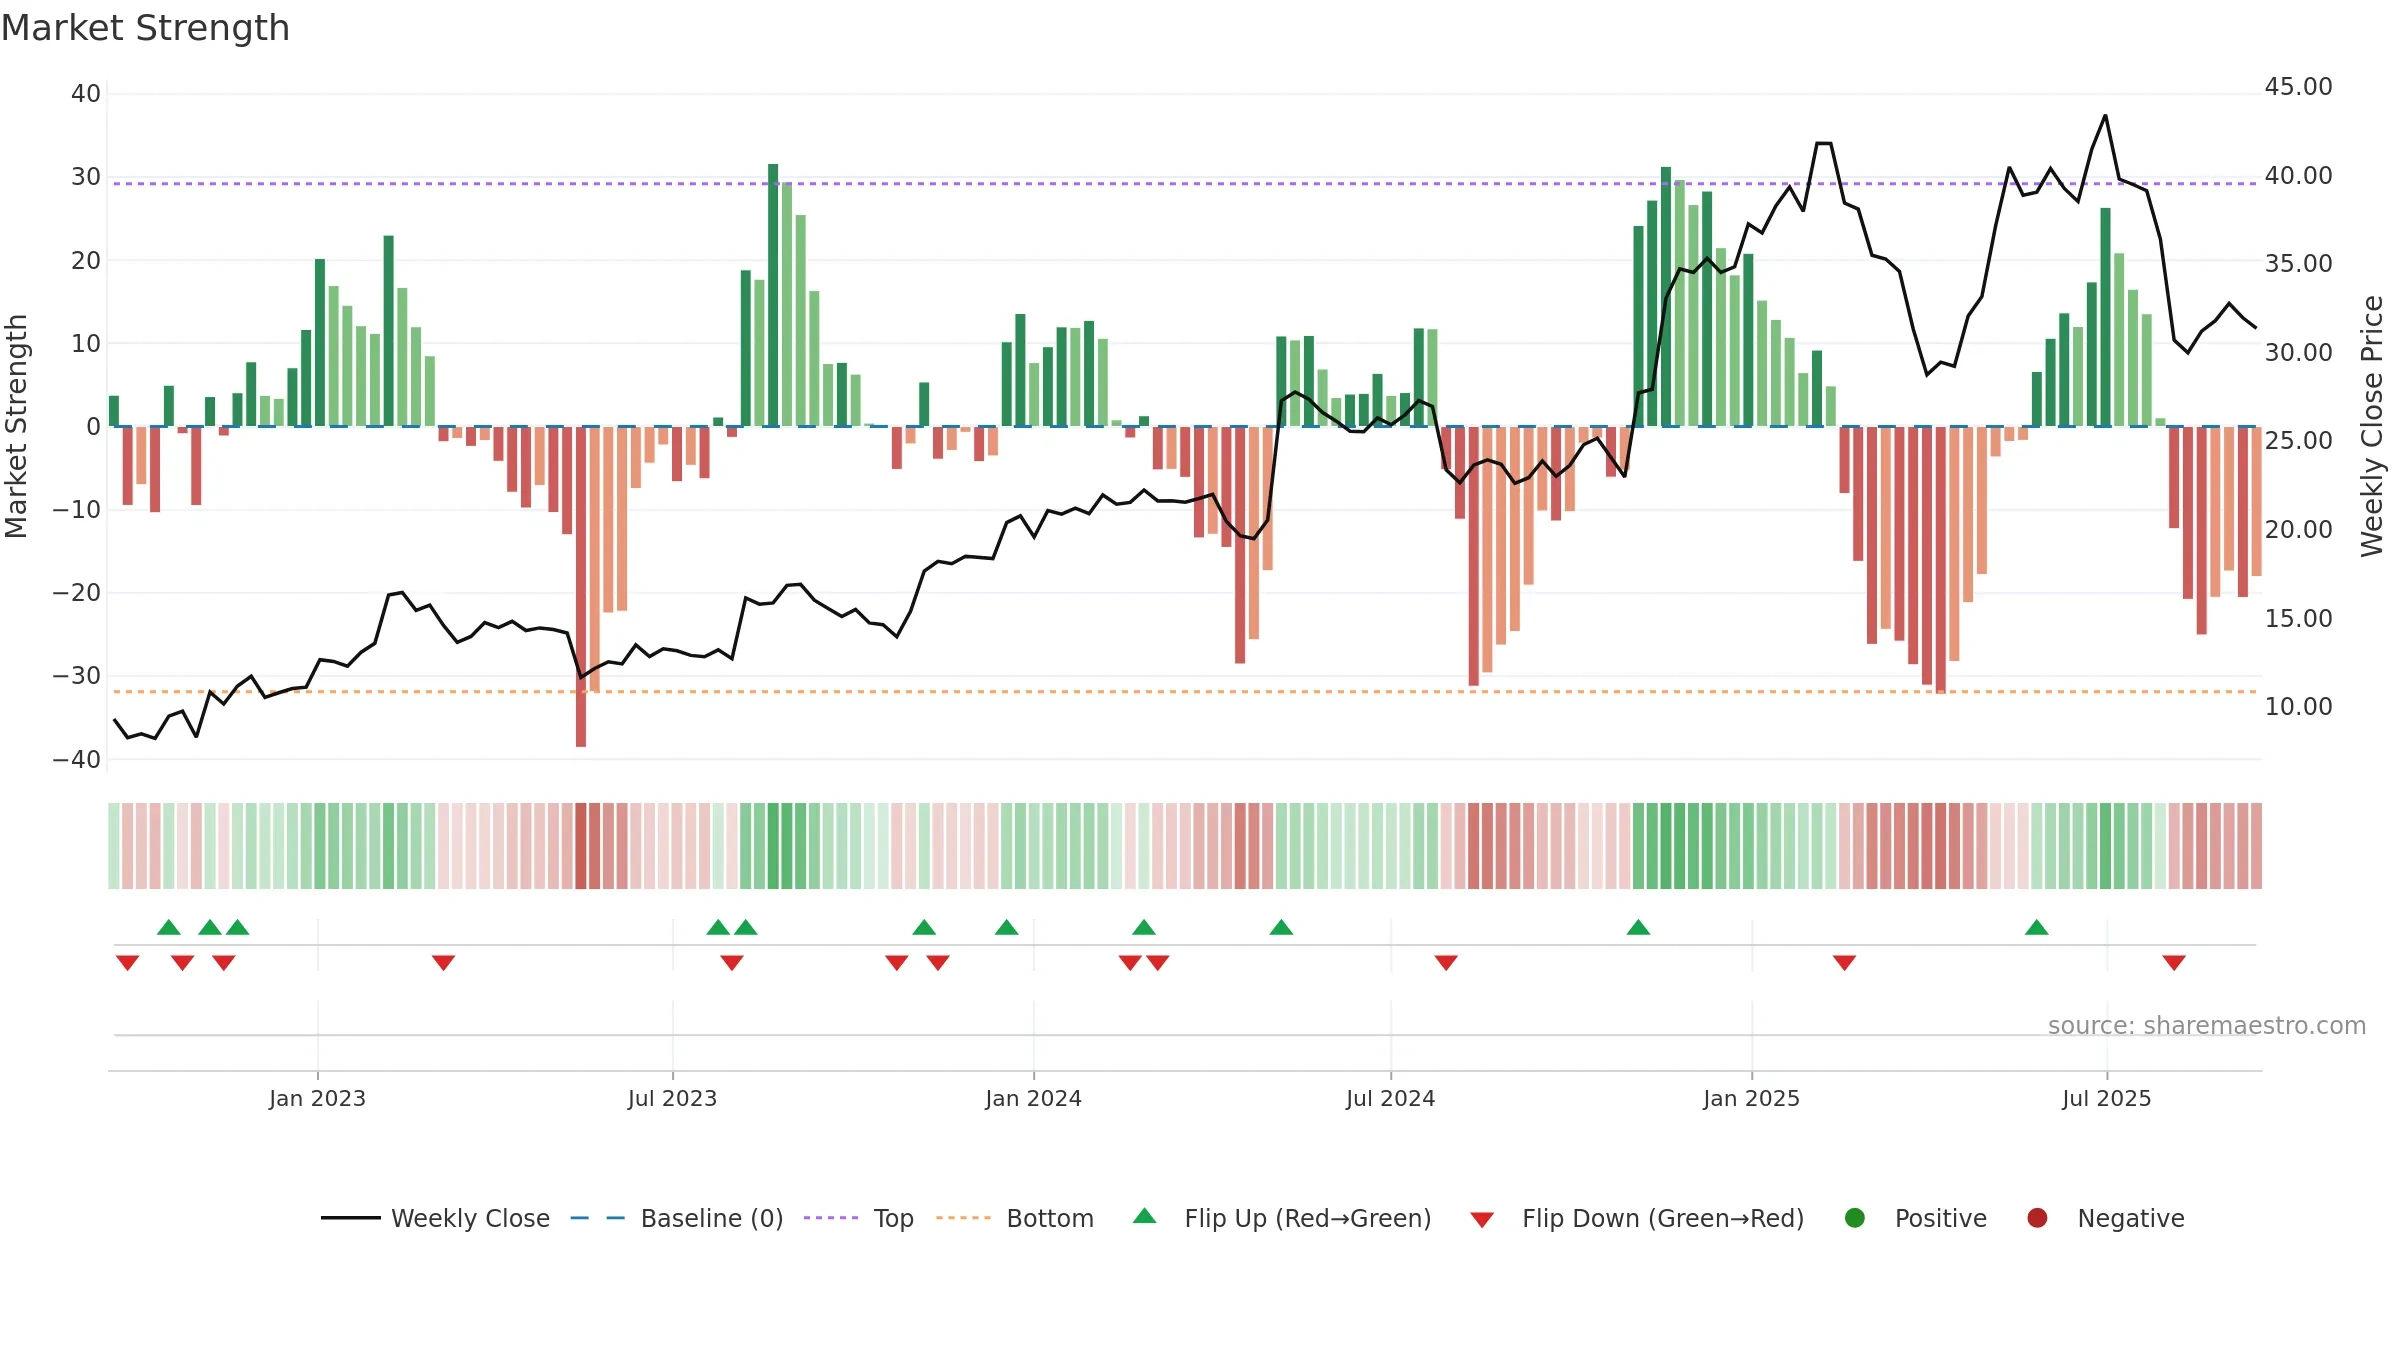Click the −20 tick on the left axis
The width and height of the screenshot is (2400, 1350).
coord(77,592)
